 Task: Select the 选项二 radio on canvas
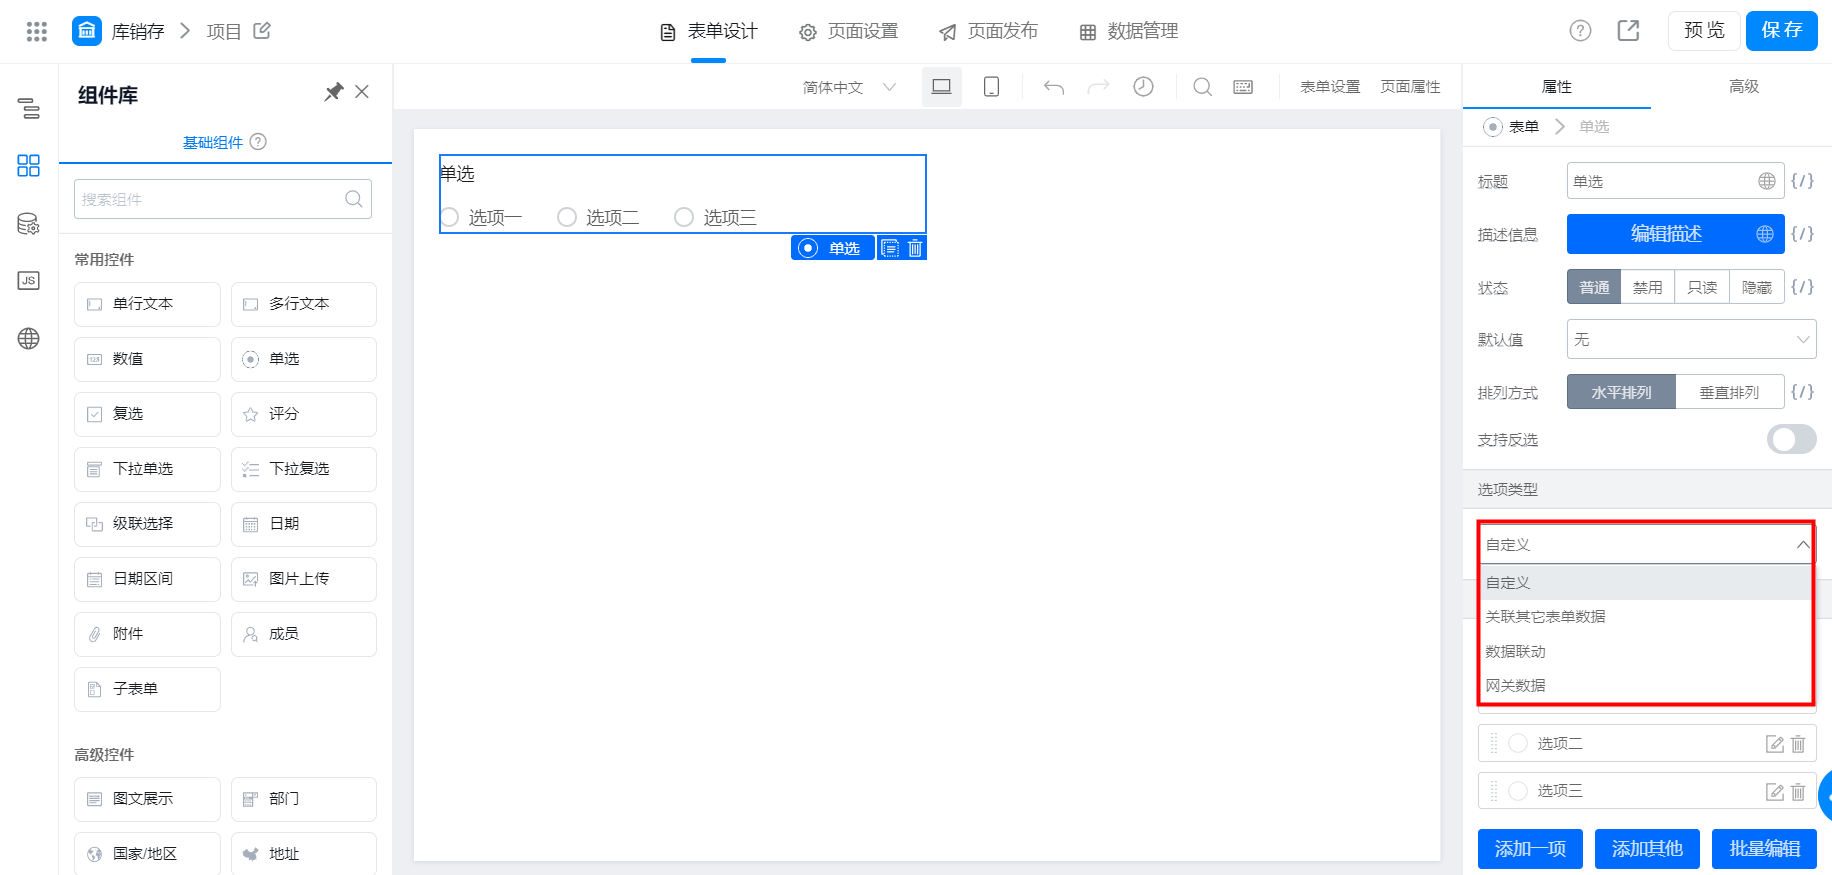(567, 217)
